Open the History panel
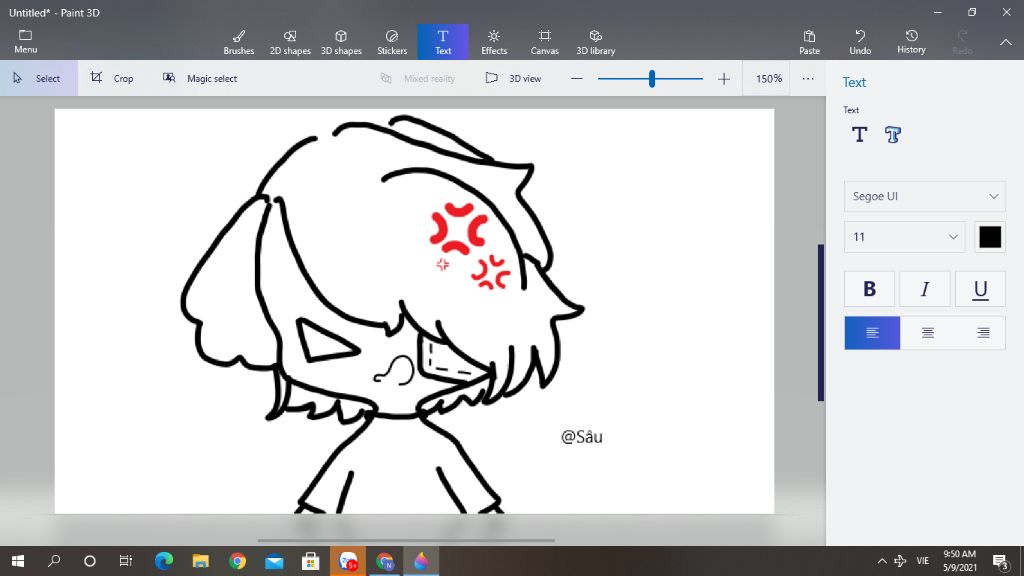Image resolution: width=1024 pixels, height=576 pixels. point(911,42)
